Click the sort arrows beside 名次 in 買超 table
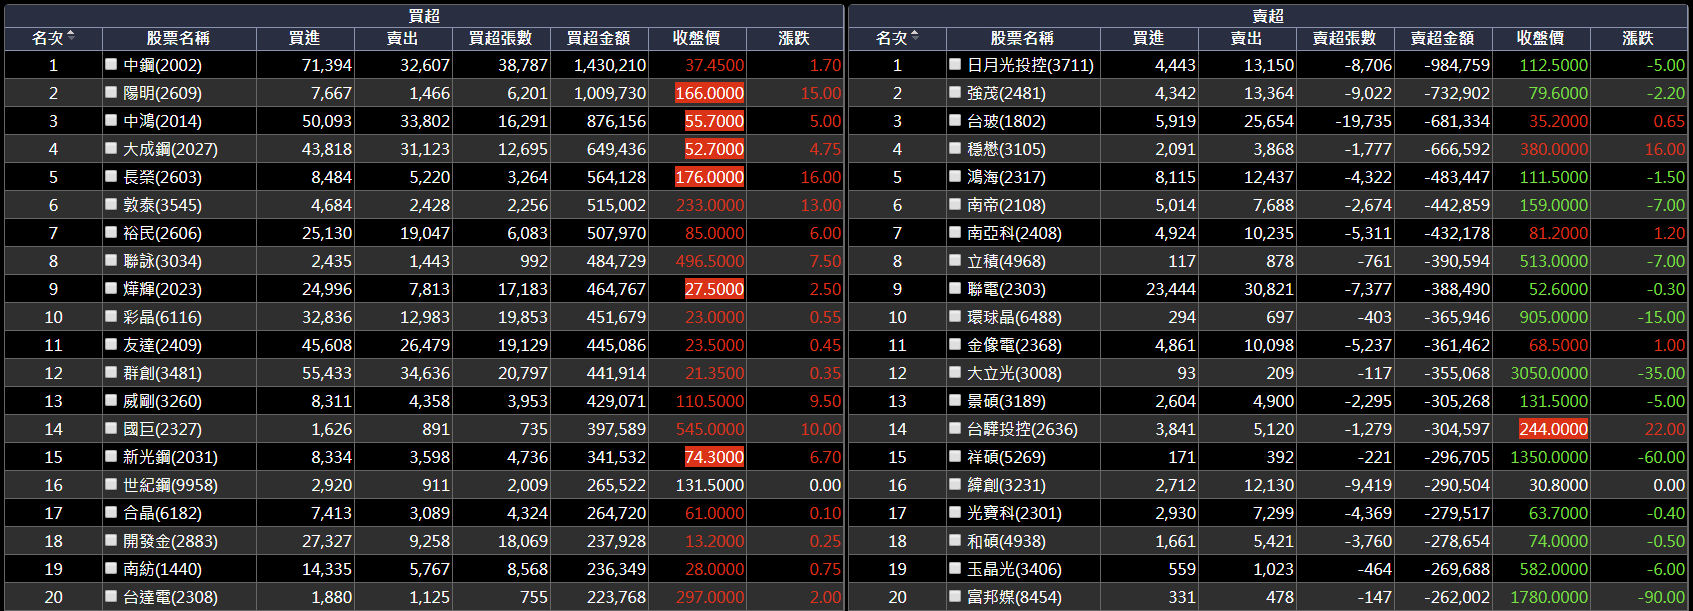This screenshot has height=611, width=1693. click(x=71, y=37)
